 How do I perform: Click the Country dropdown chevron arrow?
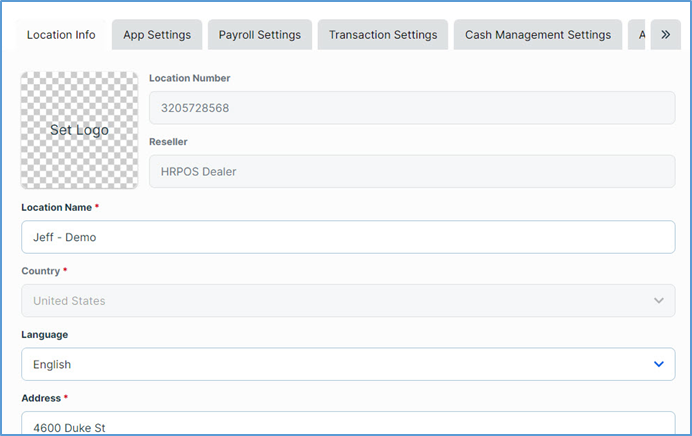pos(658,301)
